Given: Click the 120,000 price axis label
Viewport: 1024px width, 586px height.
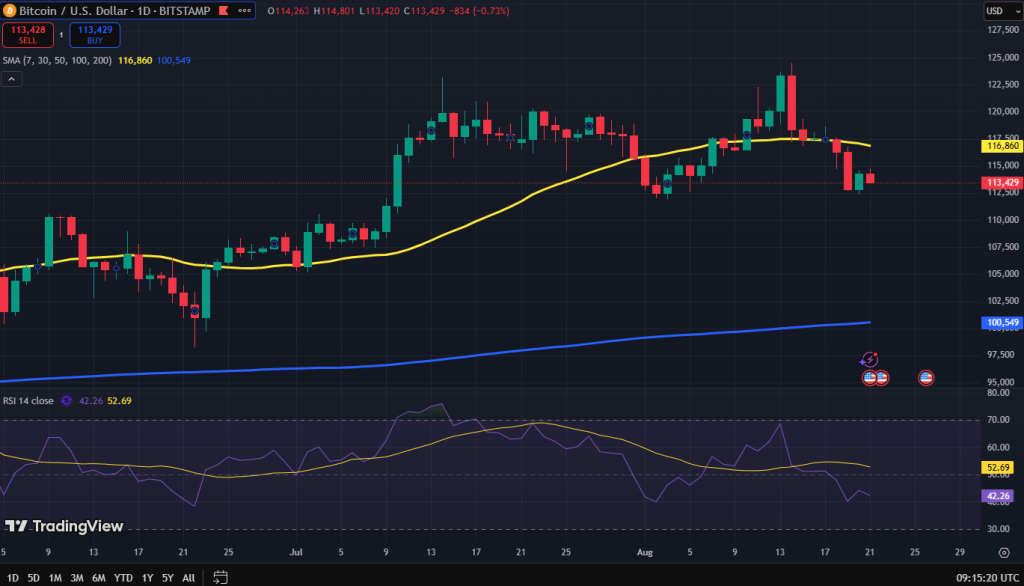Looking at the screenshot, I should [x=1003, y=111].
